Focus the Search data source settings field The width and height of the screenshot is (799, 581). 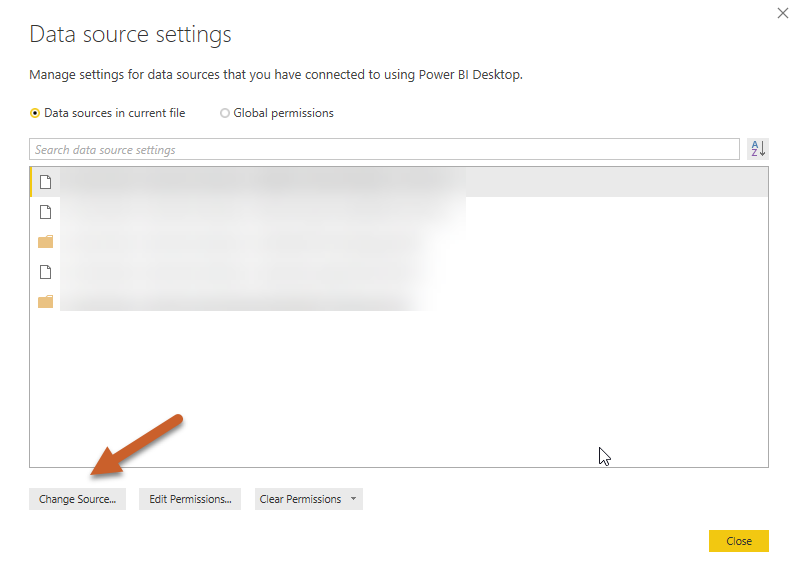click(x=384, y=150)
